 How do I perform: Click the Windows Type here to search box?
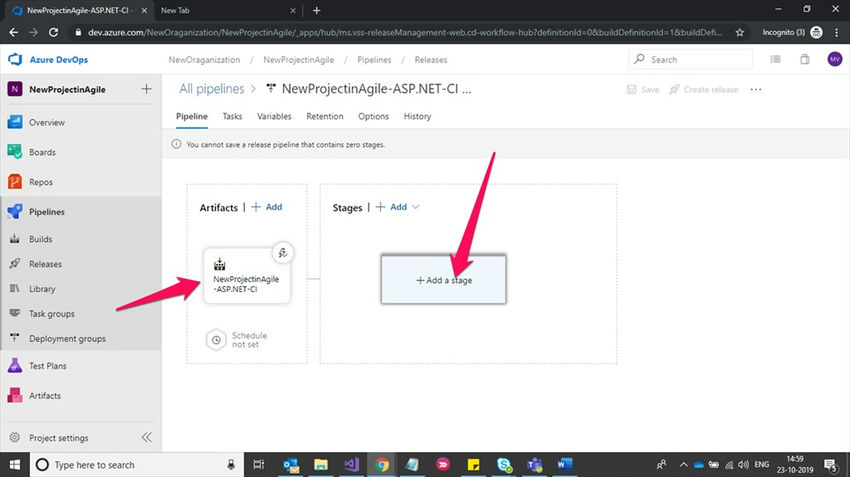point(136,465)
